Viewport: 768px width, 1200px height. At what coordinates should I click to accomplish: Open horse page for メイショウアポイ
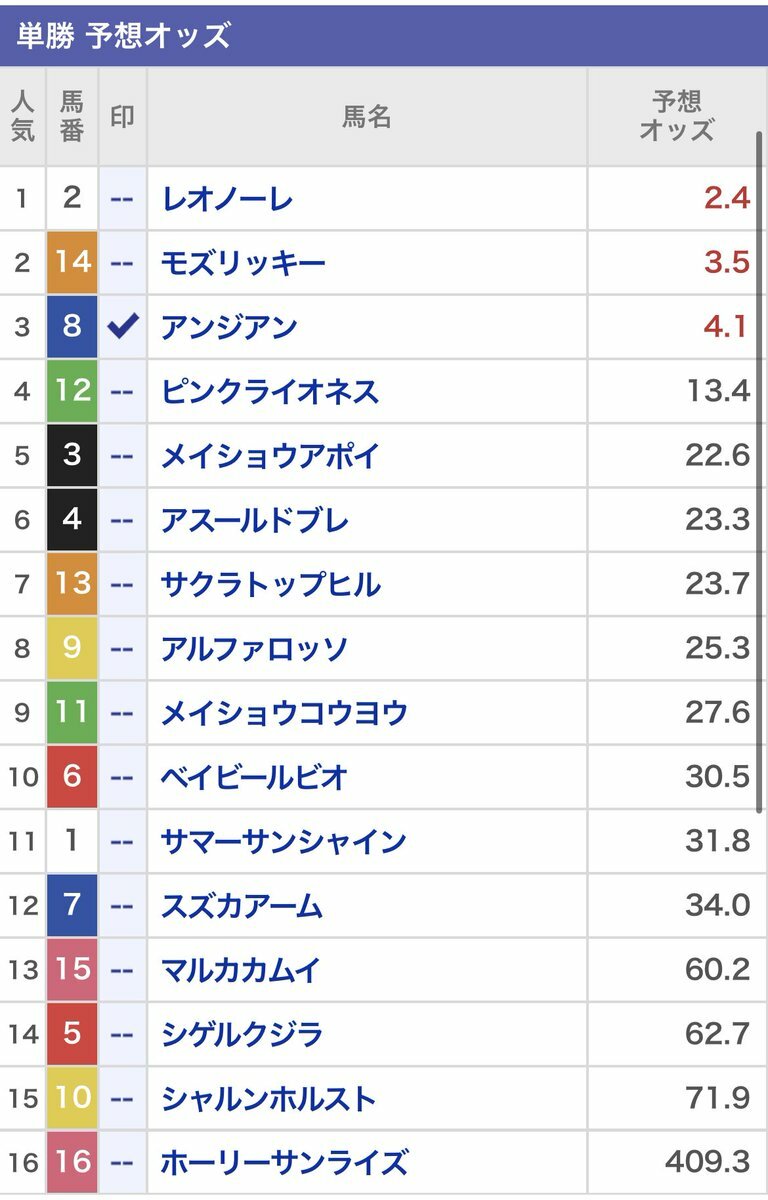270,456
